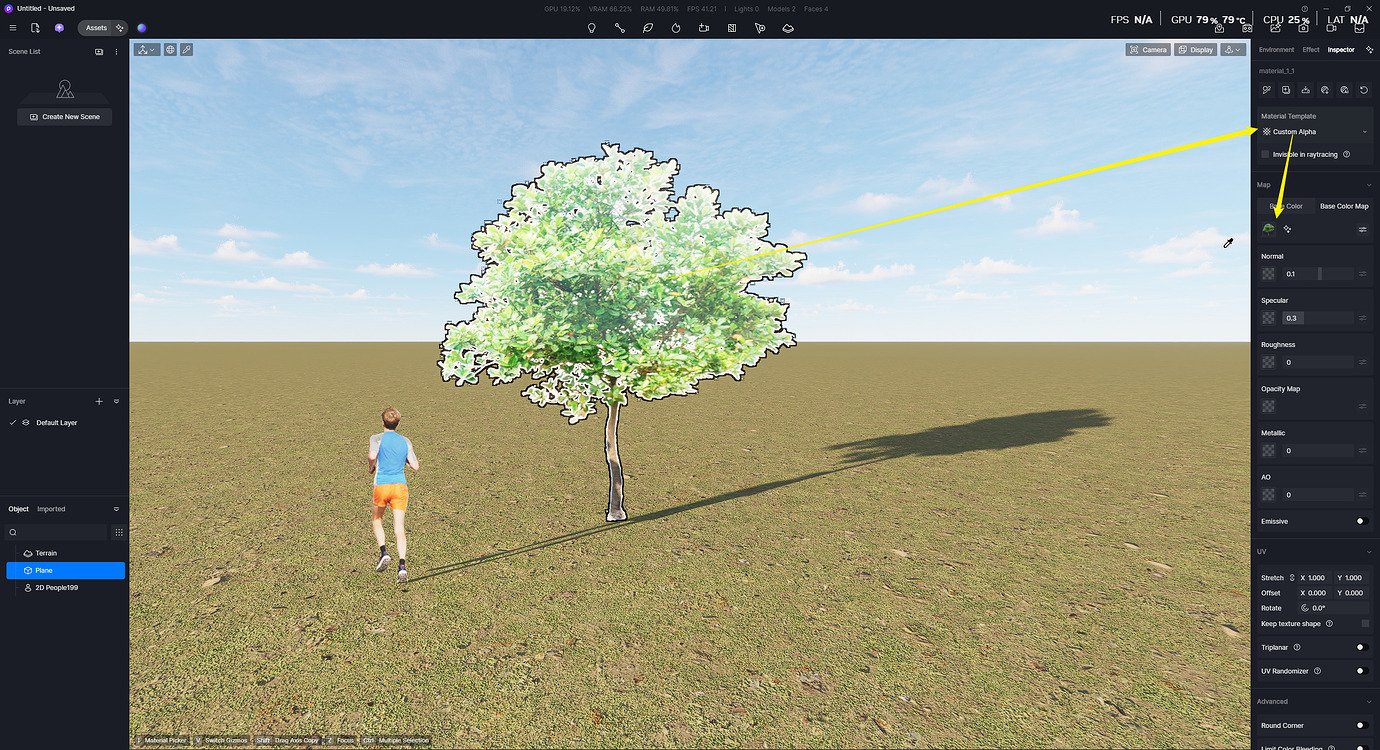Enable Invisible in raytracing
This screenshot has height=750, width=1380.
tap(1265, 154)
